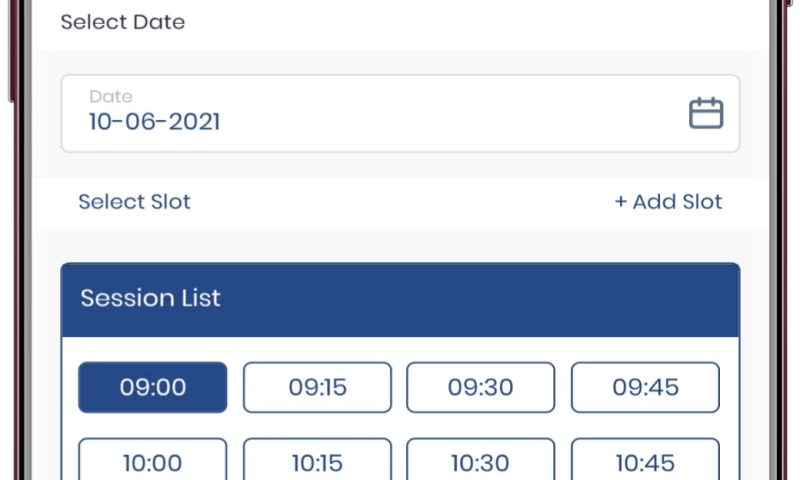Viewport: 800px width, 480px height.
Task: Click empty space right of Session List title
Action: pyautogui.click(x=500, y=299)
